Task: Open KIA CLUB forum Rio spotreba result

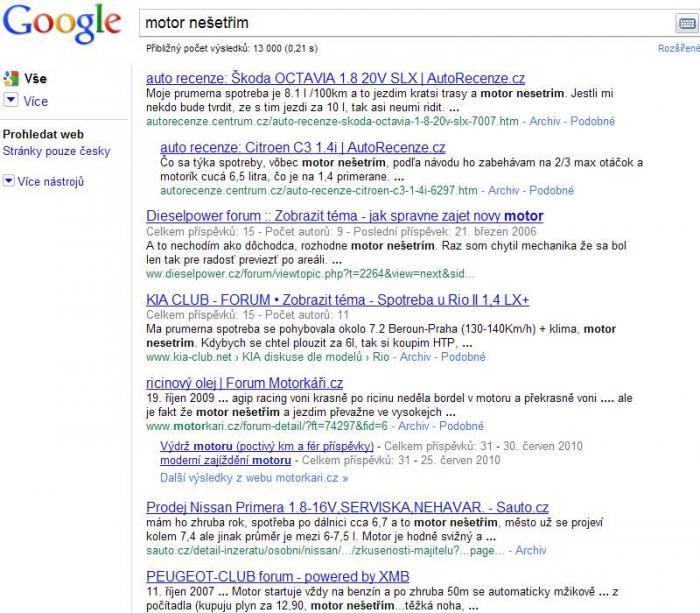Action: coord(337,300)
